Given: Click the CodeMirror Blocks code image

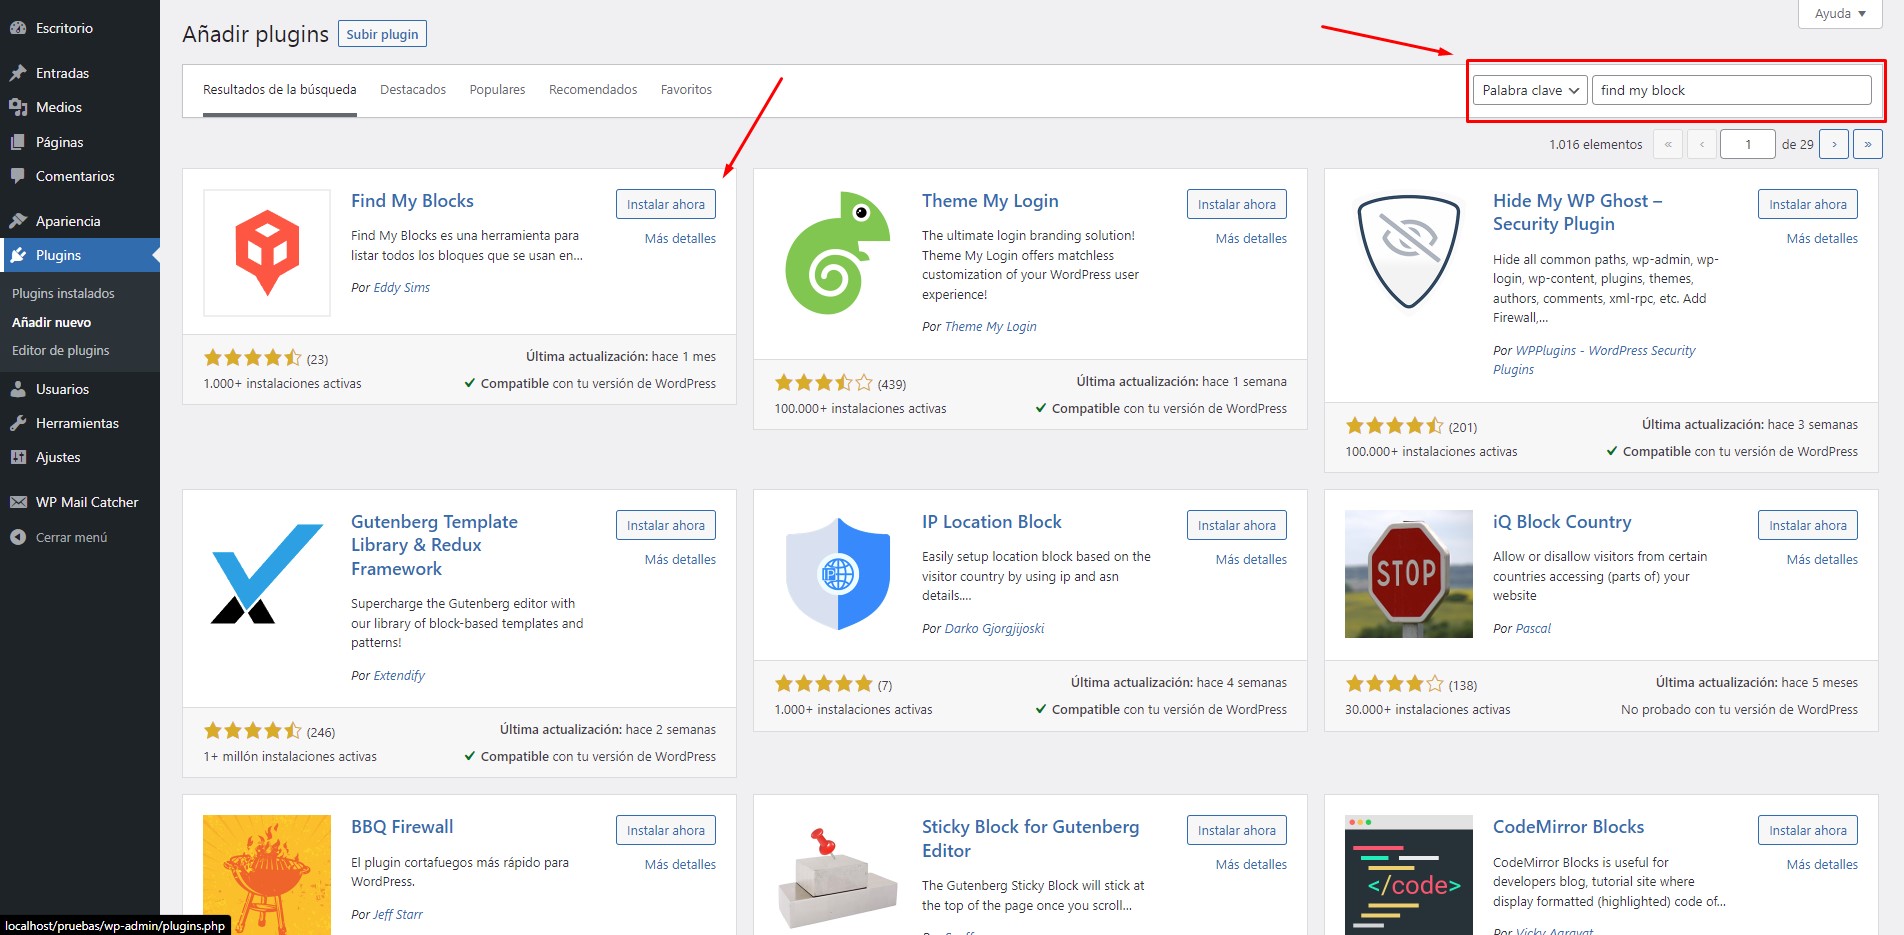Looking at the screenshot, I should click(1409, 875).
